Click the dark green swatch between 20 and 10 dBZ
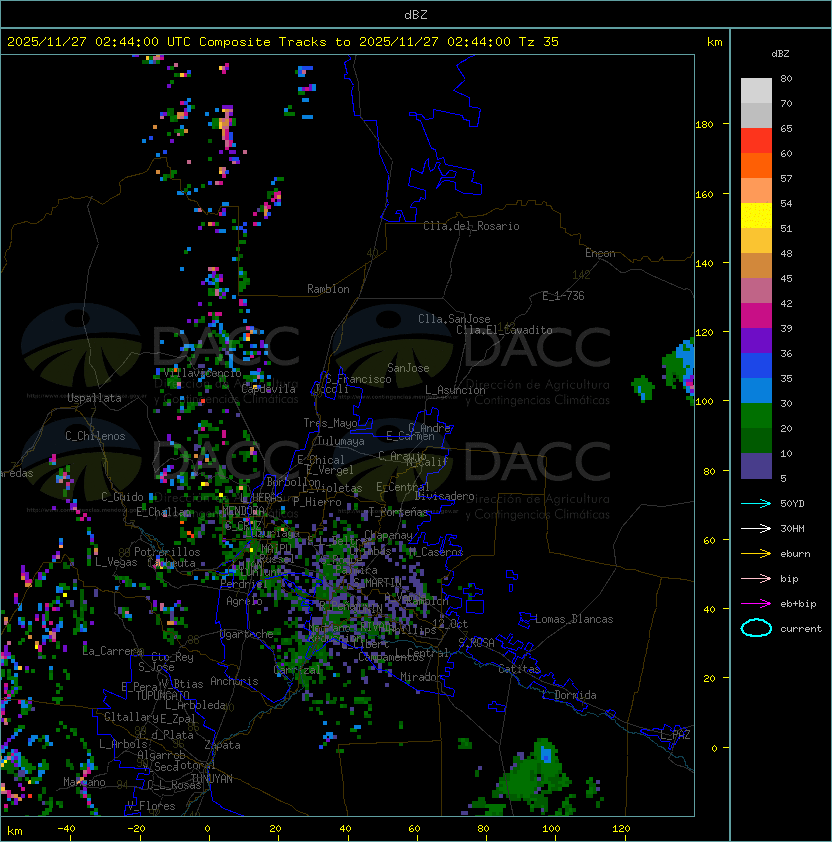832x842 pixels. [756, 441]
